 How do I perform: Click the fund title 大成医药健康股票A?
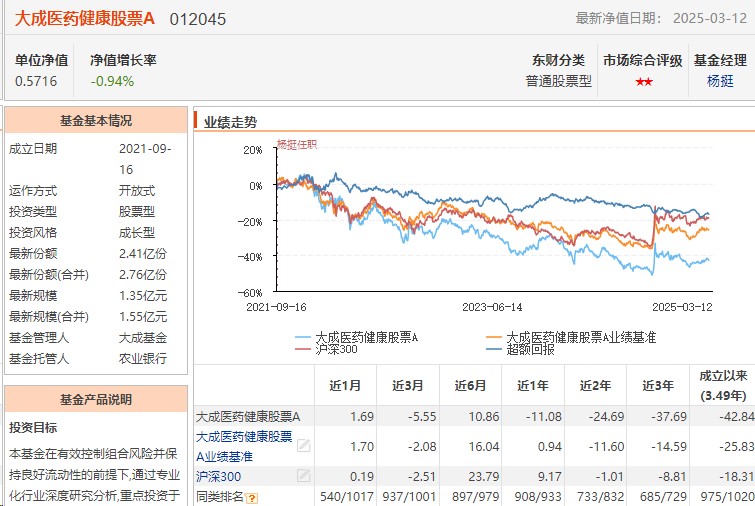[x=85, y=19]
